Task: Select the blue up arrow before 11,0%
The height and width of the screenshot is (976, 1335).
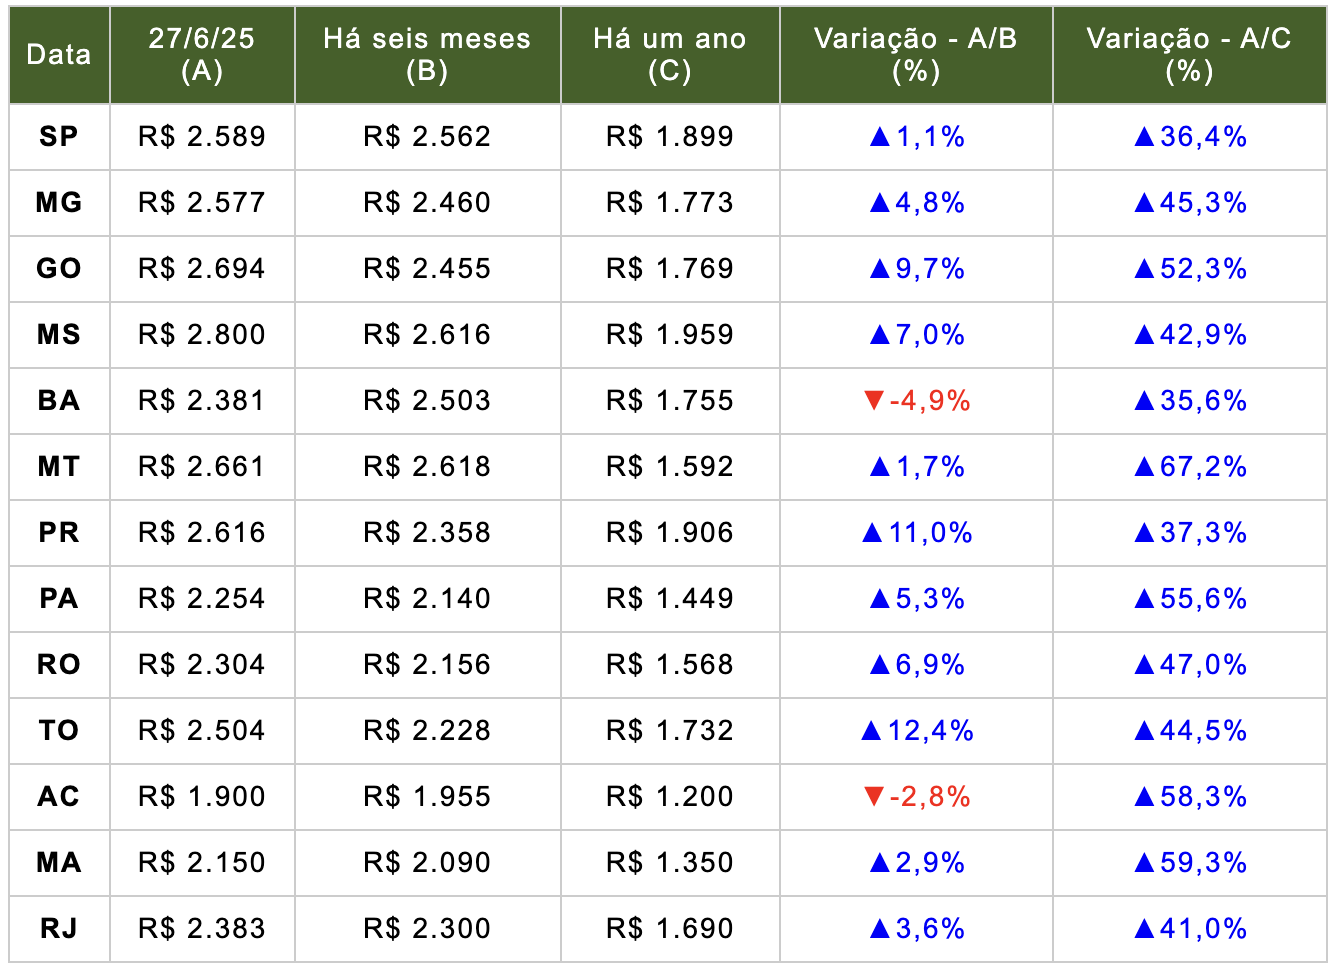Action: pos(872,533)
